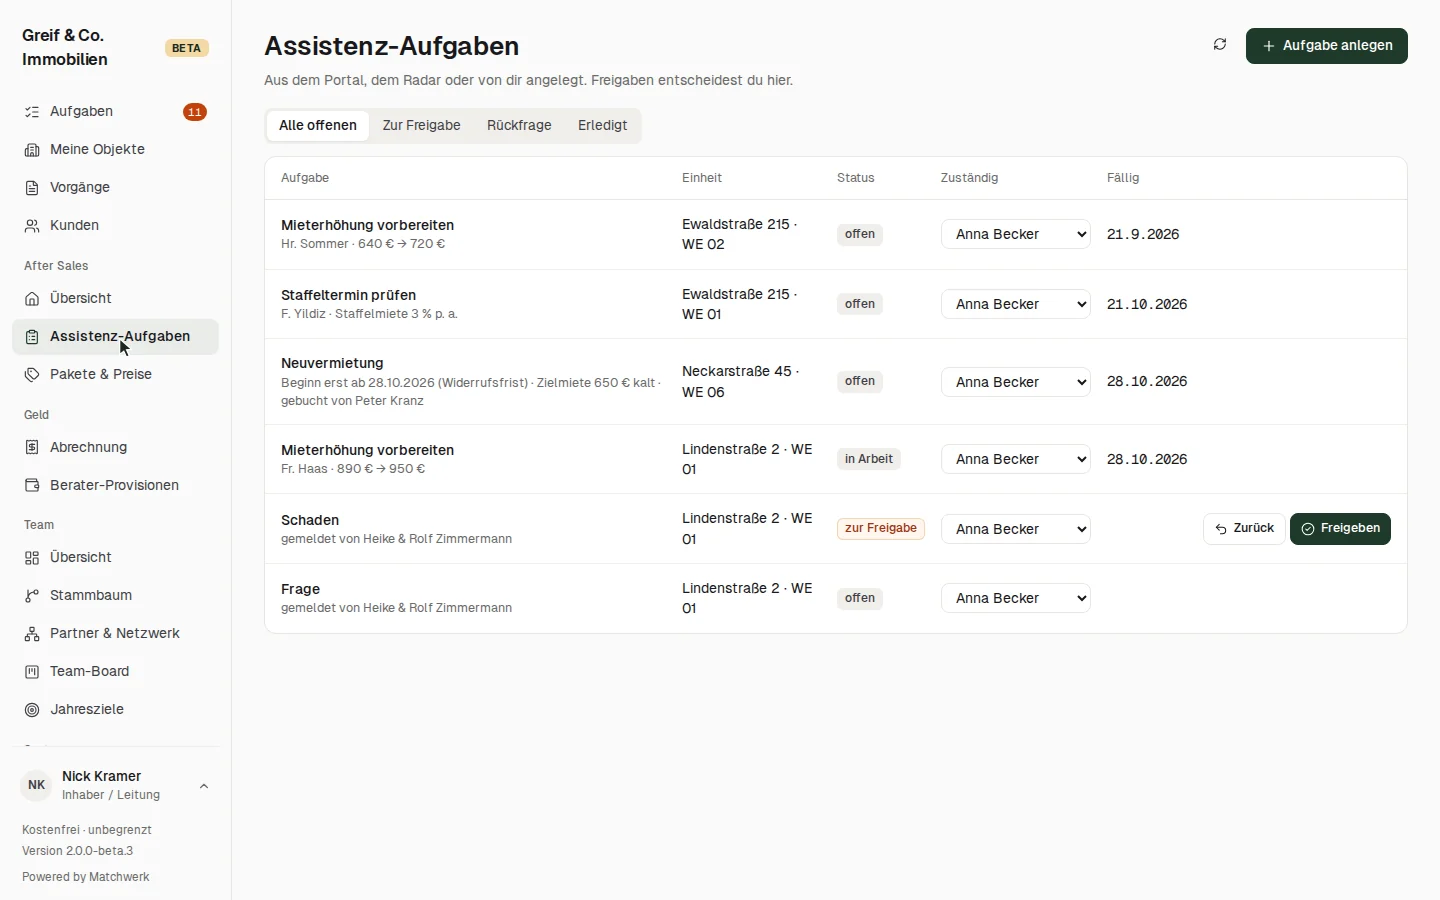Switch to the Erledigt tab
The width and height of the screenshot is (1440, 900).
[603, 126]
